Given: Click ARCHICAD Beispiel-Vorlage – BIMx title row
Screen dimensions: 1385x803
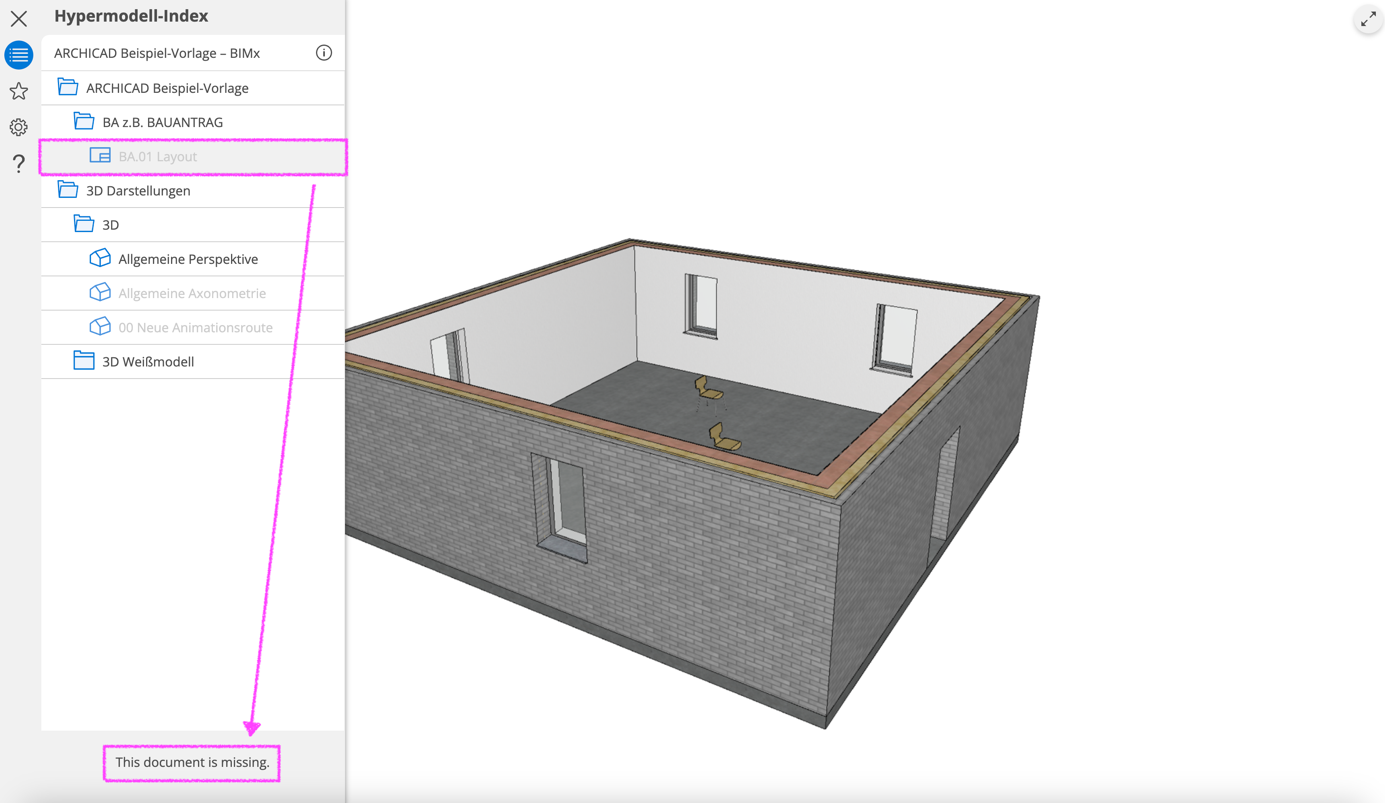Looking at the screenshot, I should click(x=193, y=53).
